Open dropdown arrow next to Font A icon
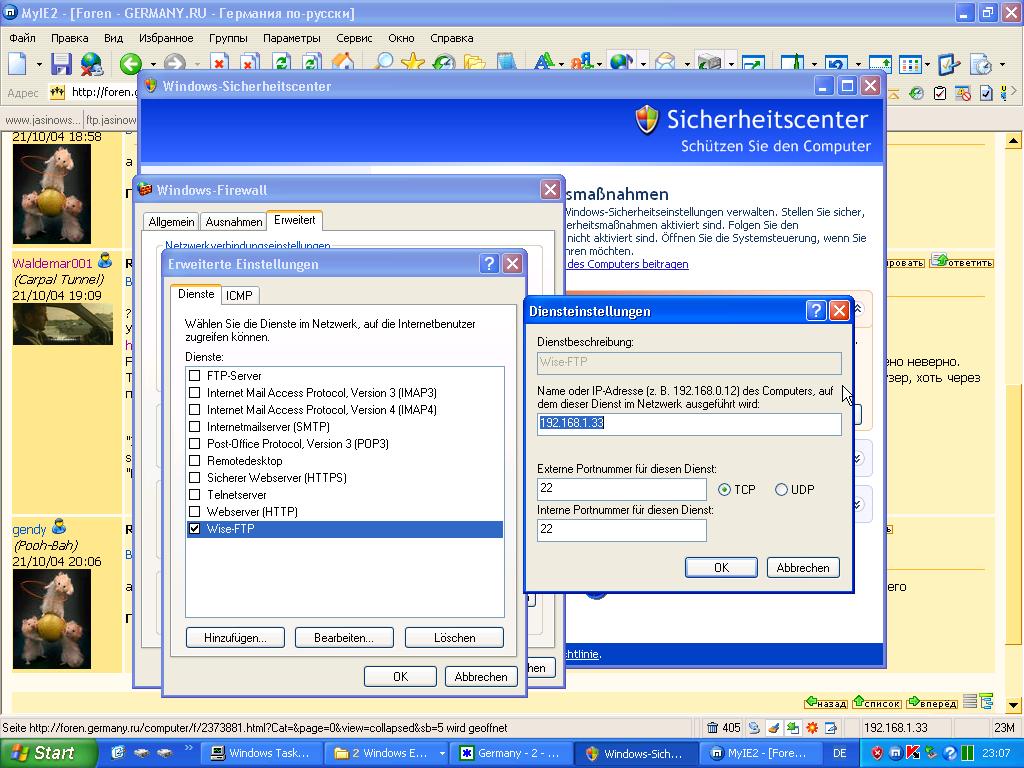Image resolution: width=1024 pixels, height=768 pixels. [x=562, y=64]
